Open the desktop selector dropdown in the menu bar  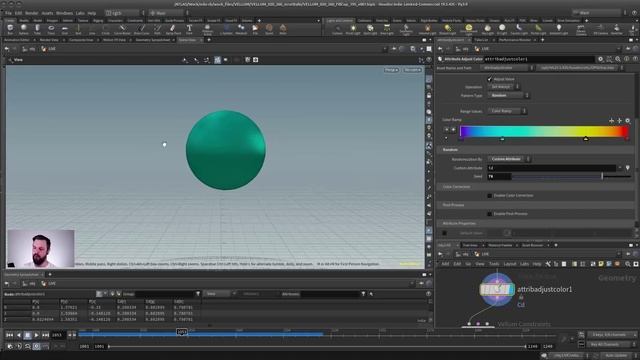pyautogui.click(x=124, y=13)
